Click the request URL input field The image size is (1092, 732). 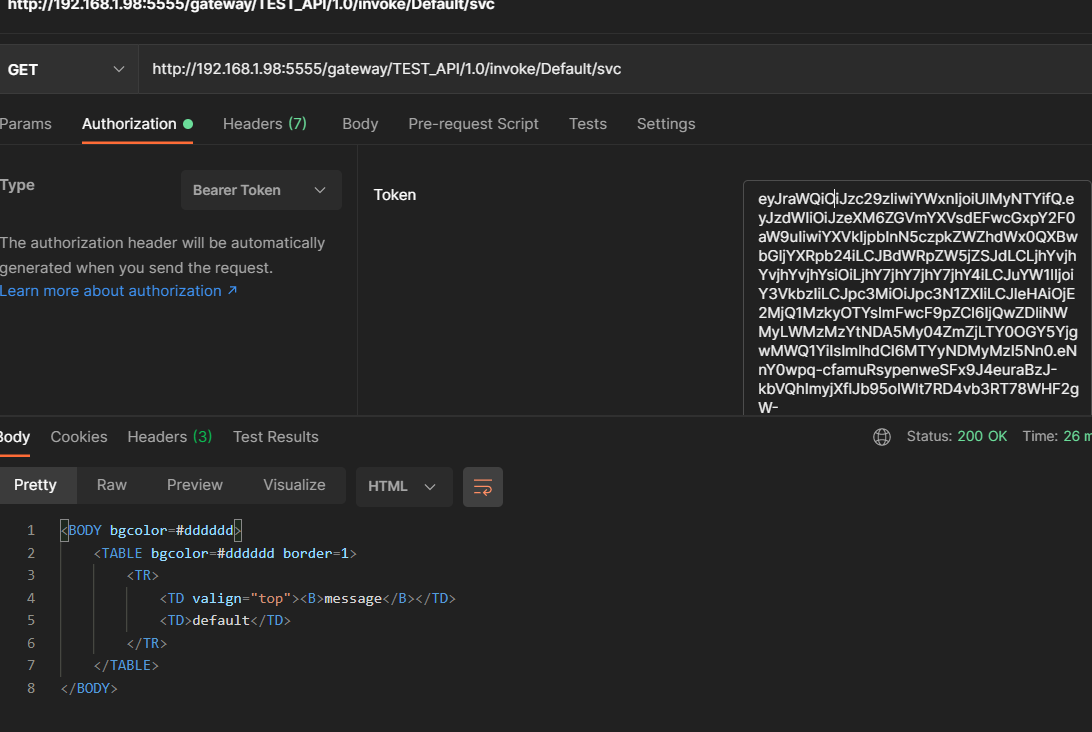600,70
